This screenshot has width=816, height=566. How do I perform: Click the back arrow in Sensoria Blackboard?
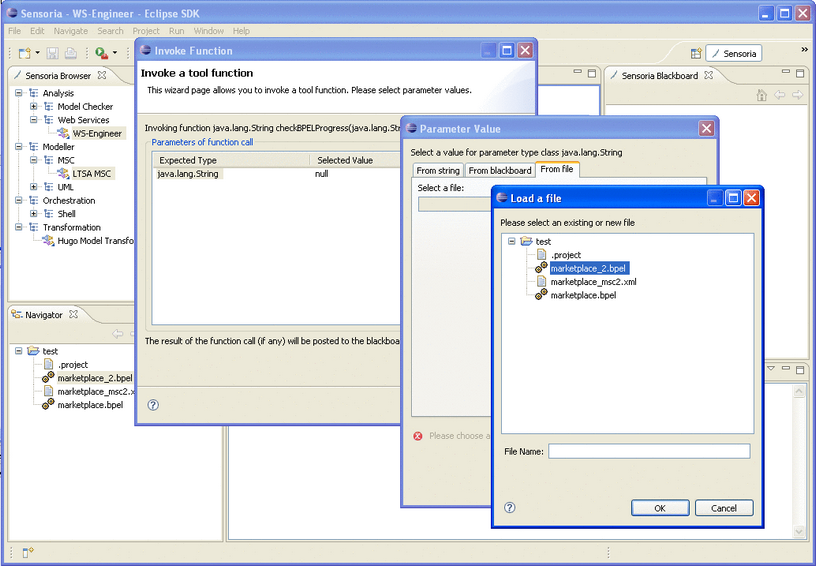click(780, 95)
